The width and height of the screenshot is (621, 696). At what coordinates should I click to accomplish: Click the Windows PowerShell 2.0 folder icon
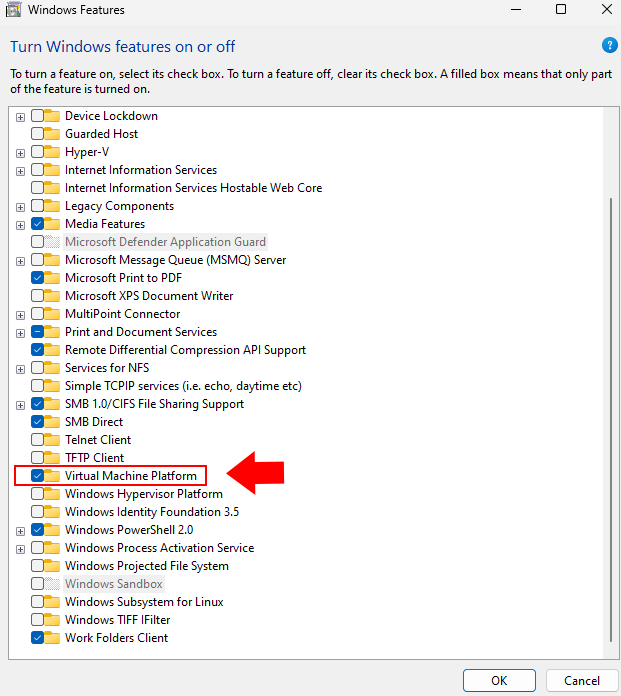pos(52,530)
